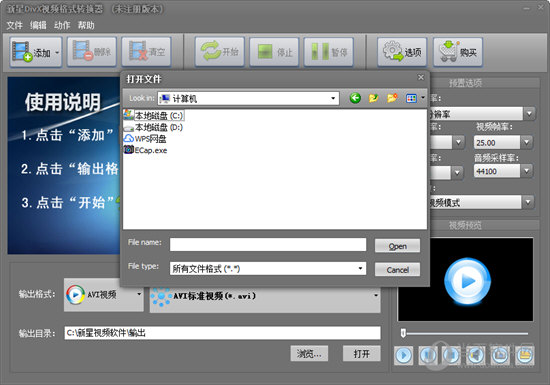Click the stop icon under the preview
This screenshot has height=385, width=550.
pyautogui.click(x=451, y=356)
